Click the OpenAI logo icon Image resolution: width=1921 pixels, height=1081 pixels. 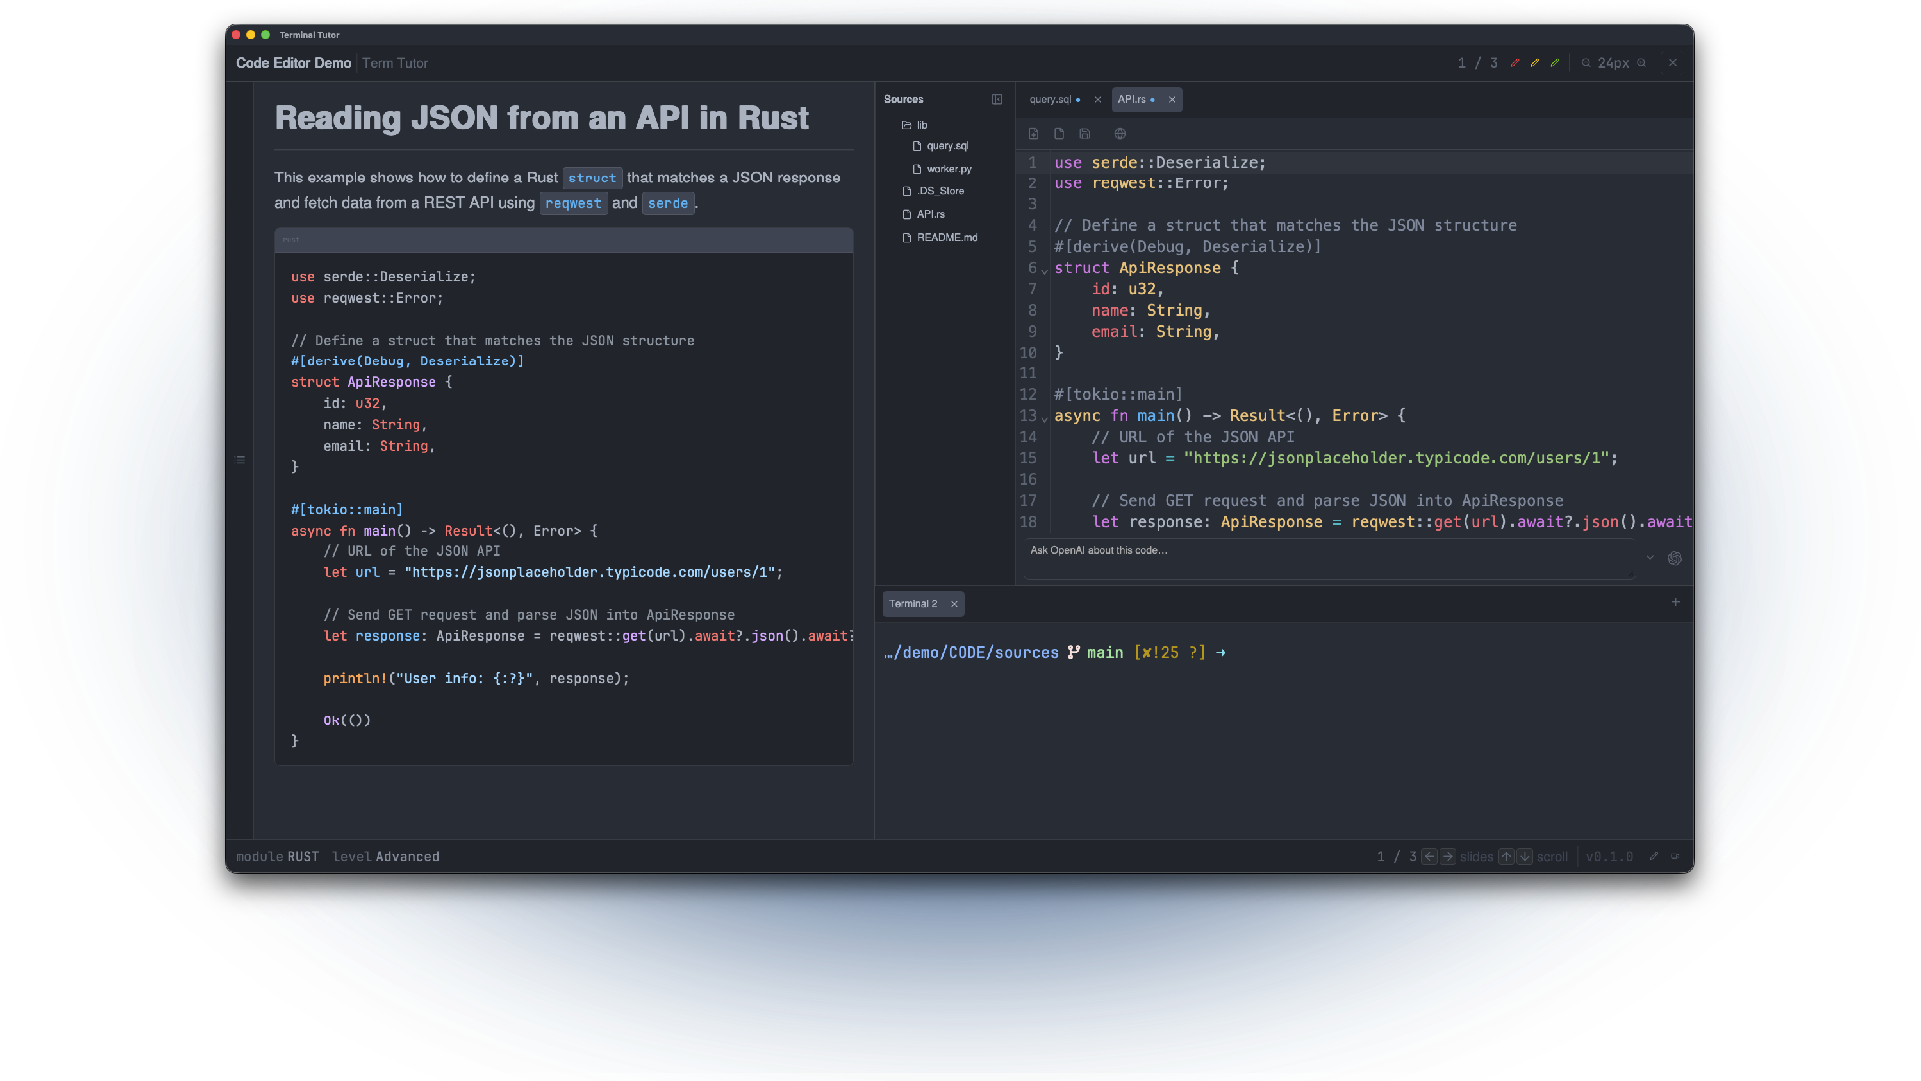pyautogui.click(x=1675, y=558)
